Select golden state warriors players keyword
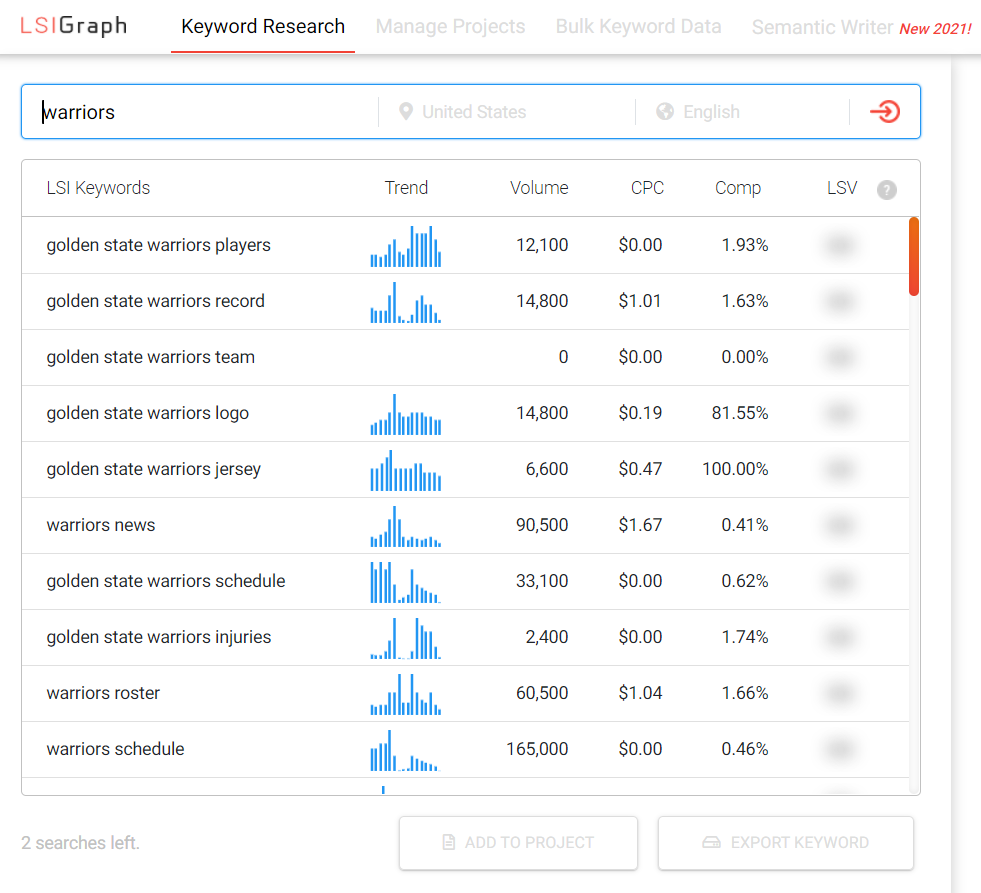Image resolution: width=981 pixels, height=893 pixels. 158,245
